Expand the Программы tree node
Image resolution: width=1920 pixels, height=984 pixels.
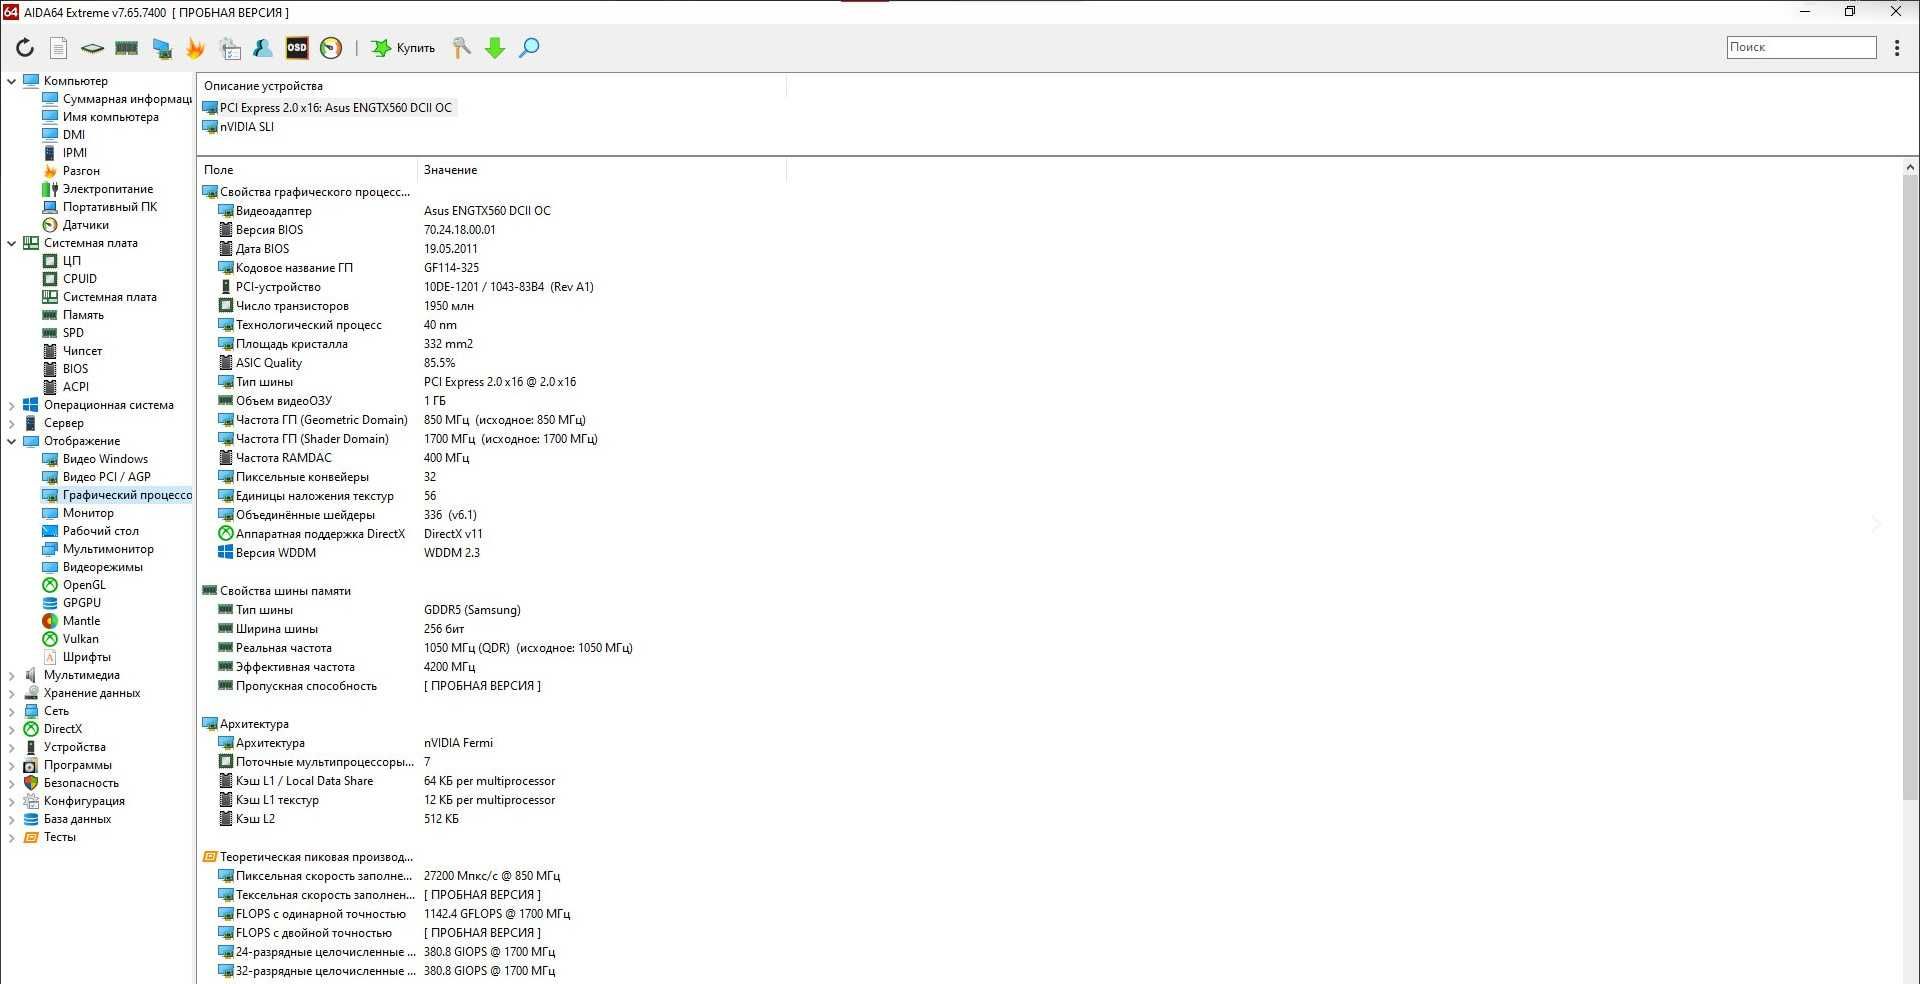(x=11, y=765)
